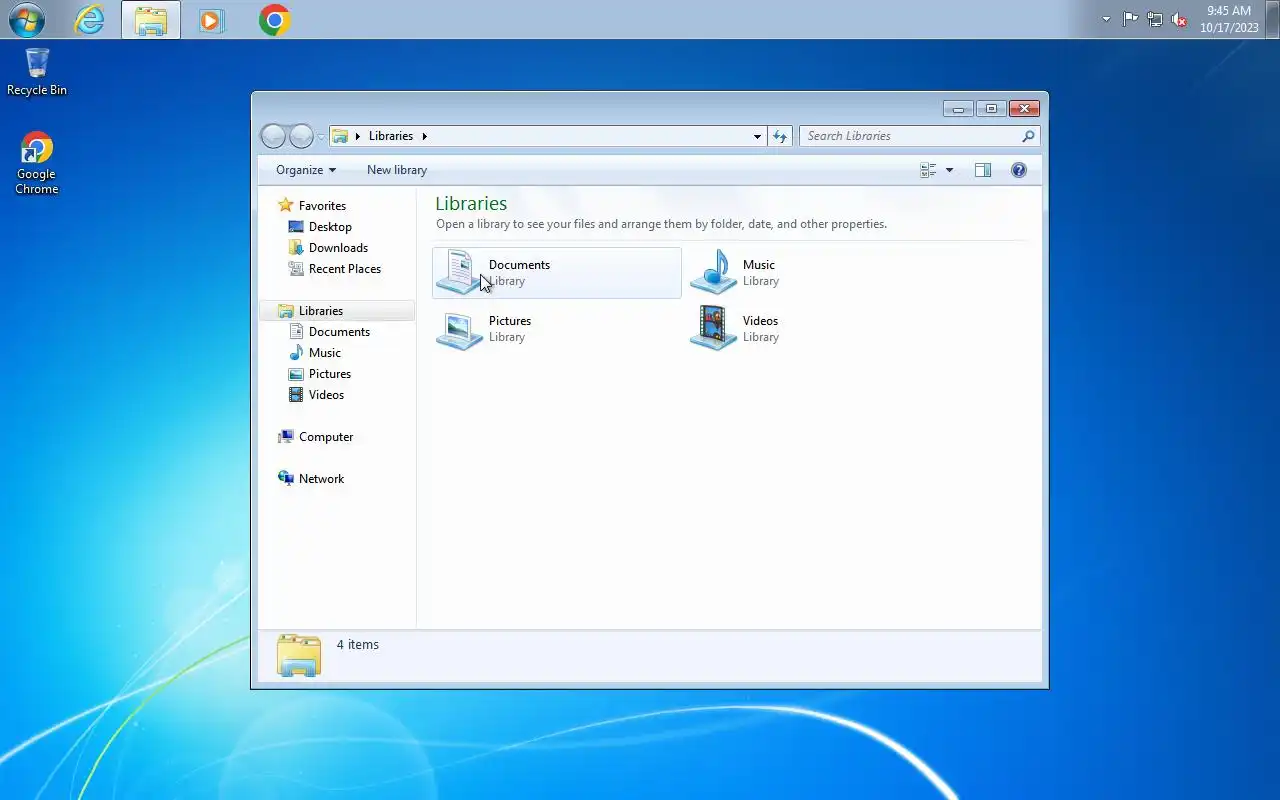Click the volume icon in system tray

1179,20
